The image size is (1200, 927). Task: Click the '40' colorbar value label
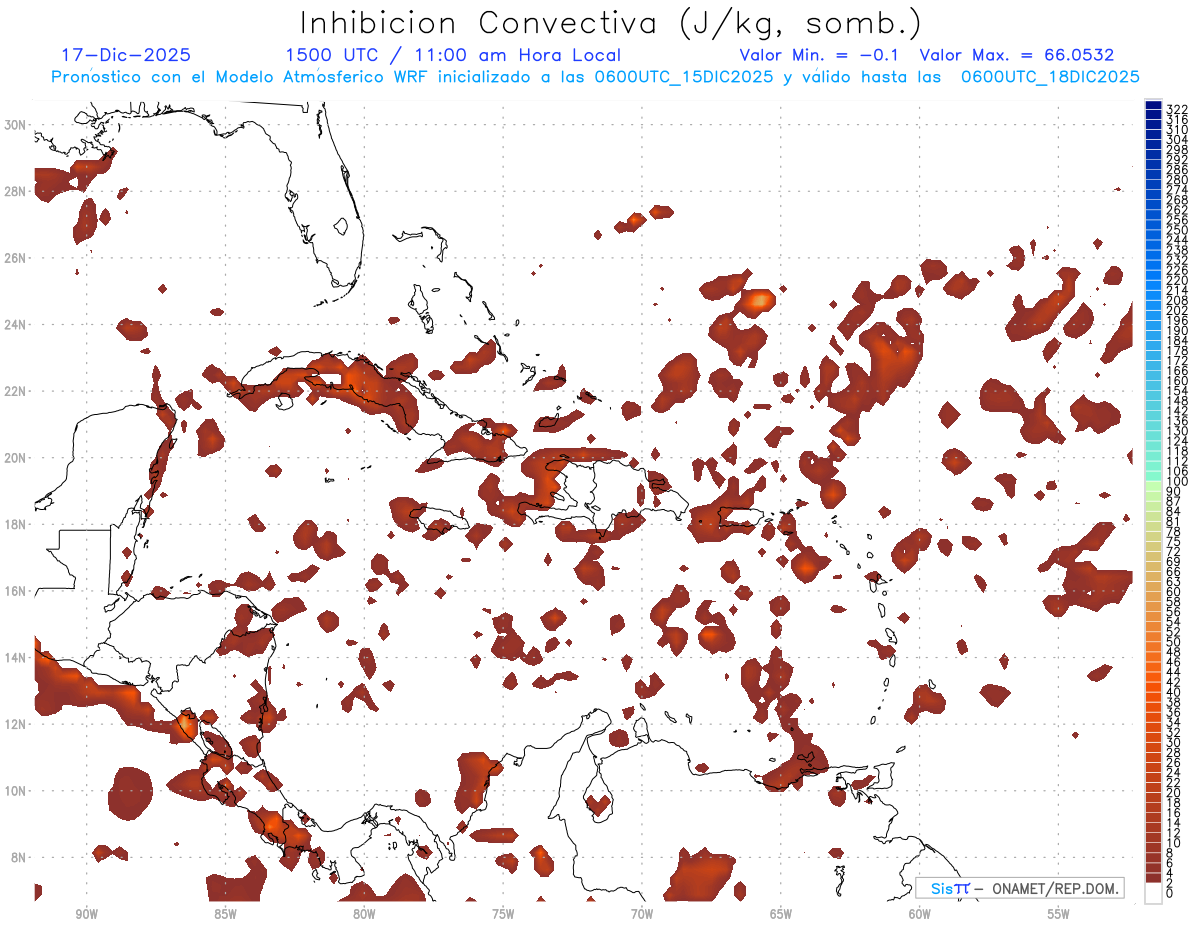click(1174, 692)
